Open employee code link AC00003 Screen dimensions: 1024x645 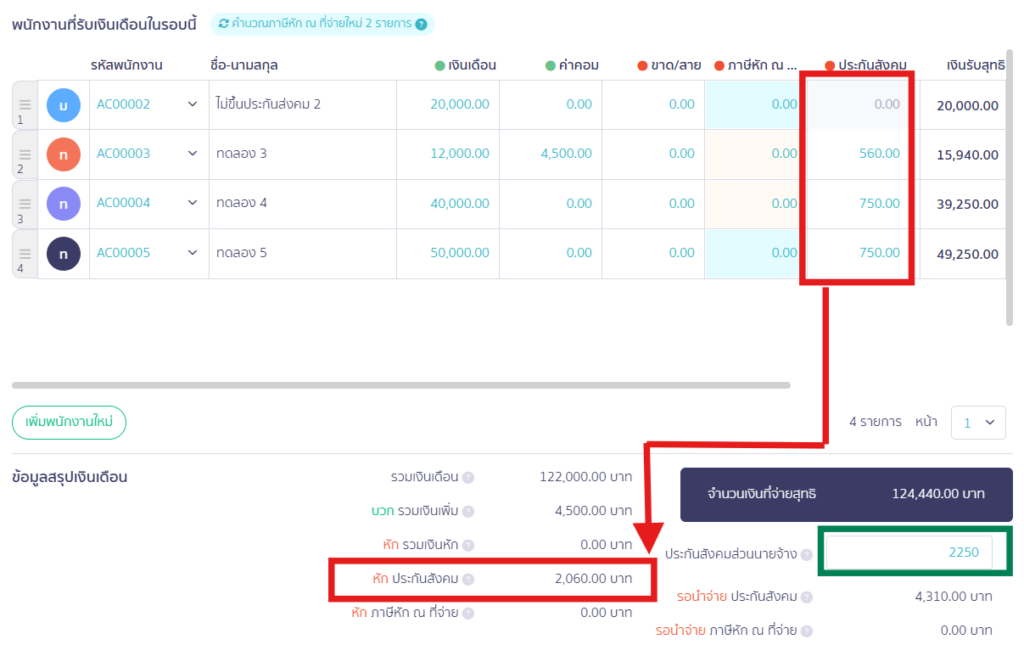(x=123, y=154)
